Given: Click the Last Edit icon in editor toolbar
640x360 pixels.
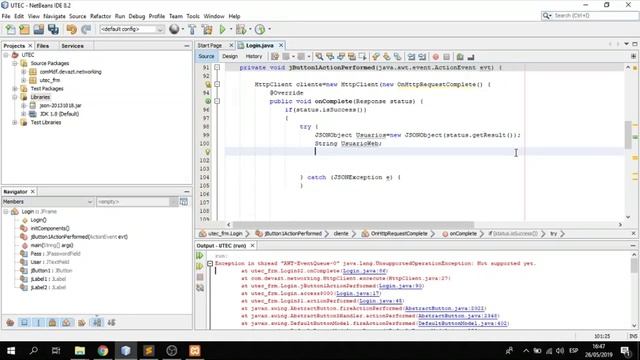Looking at the screenshot, I should pos(275,57).
